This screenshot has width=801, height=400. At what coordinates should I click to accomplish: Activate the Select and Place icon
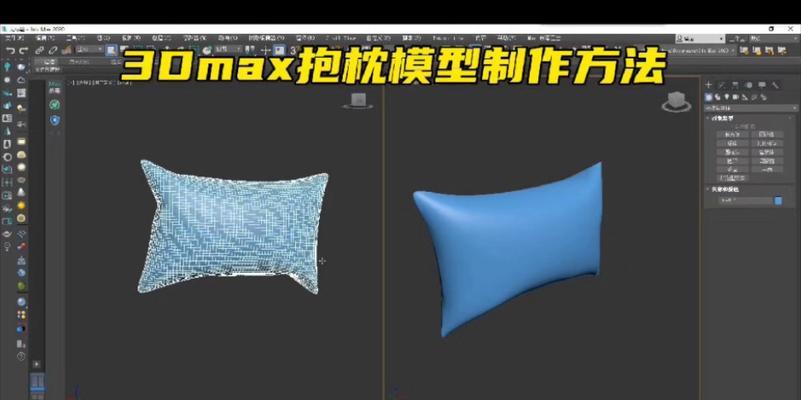(x=206, y=51)
